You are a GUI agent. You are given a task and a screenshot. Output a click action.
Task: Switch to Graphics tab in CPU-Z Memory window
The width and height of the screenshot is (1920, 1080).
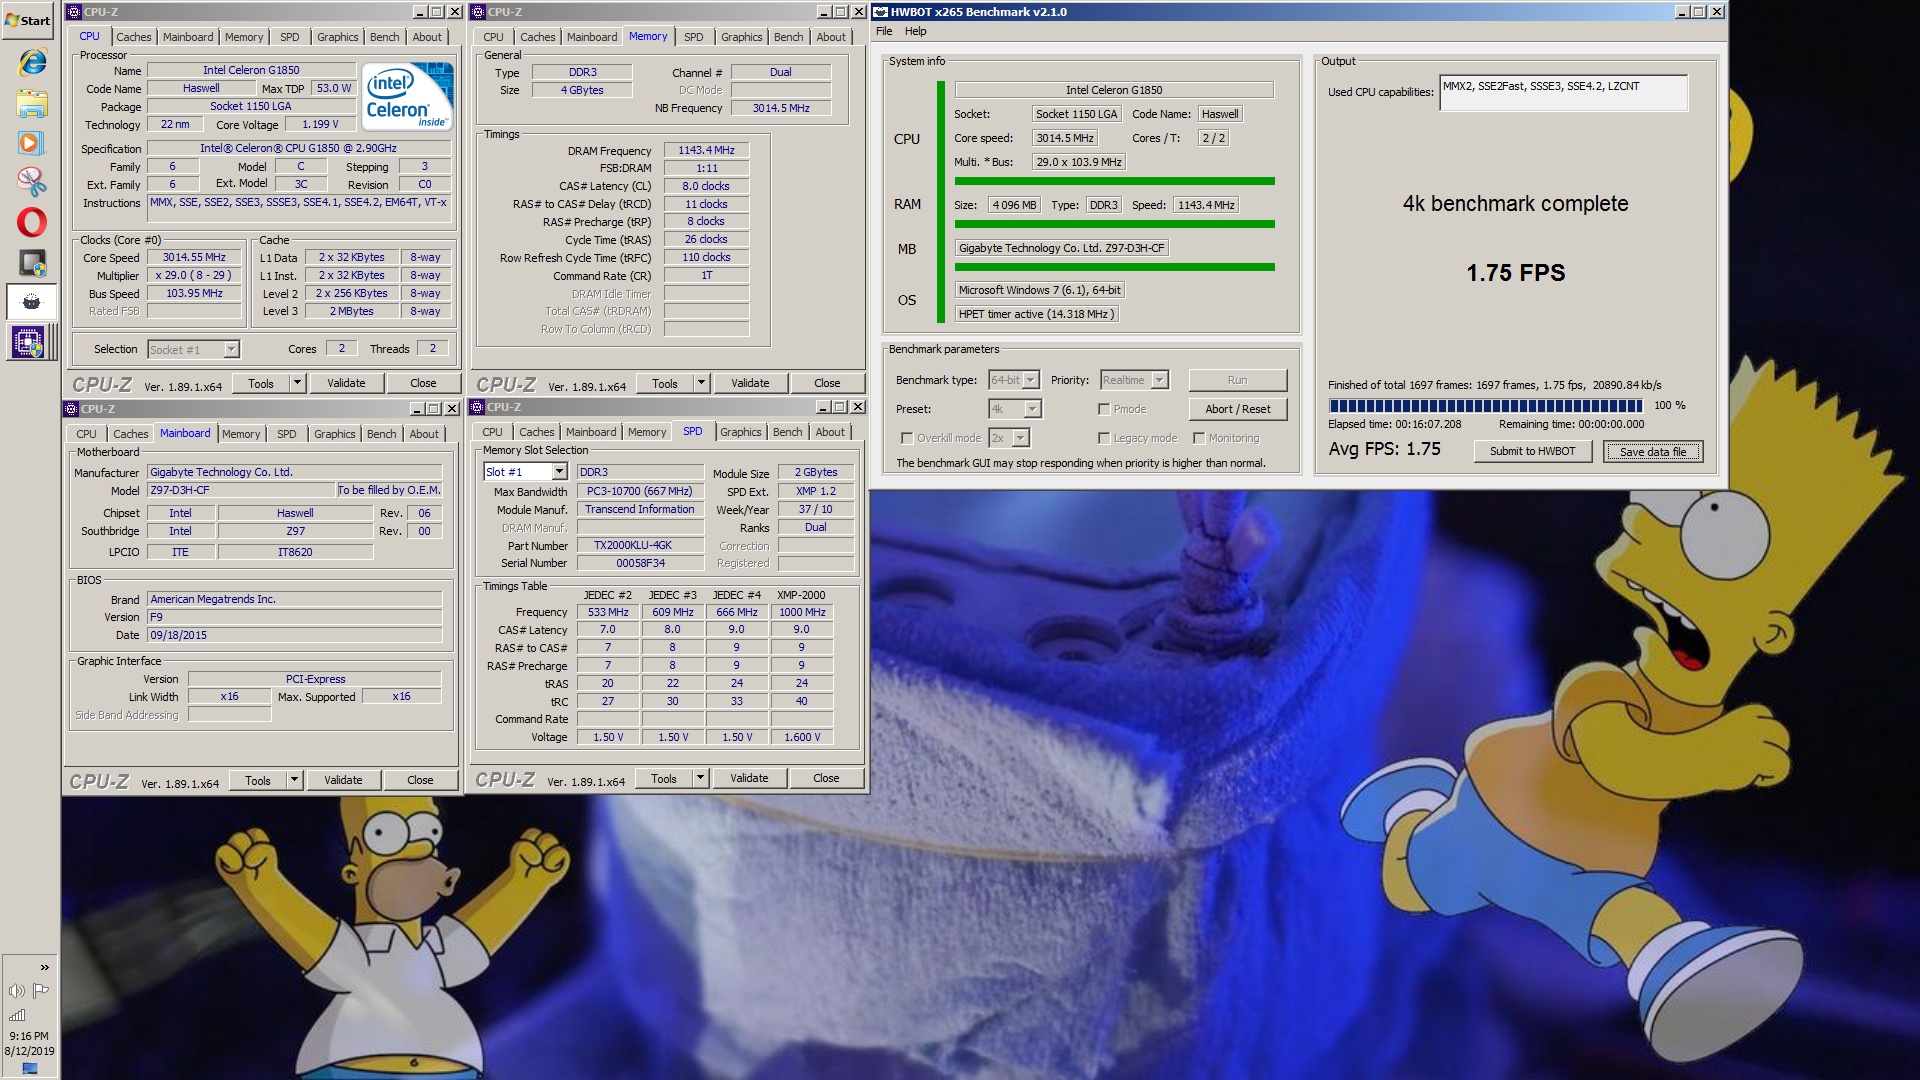[741, 37]
